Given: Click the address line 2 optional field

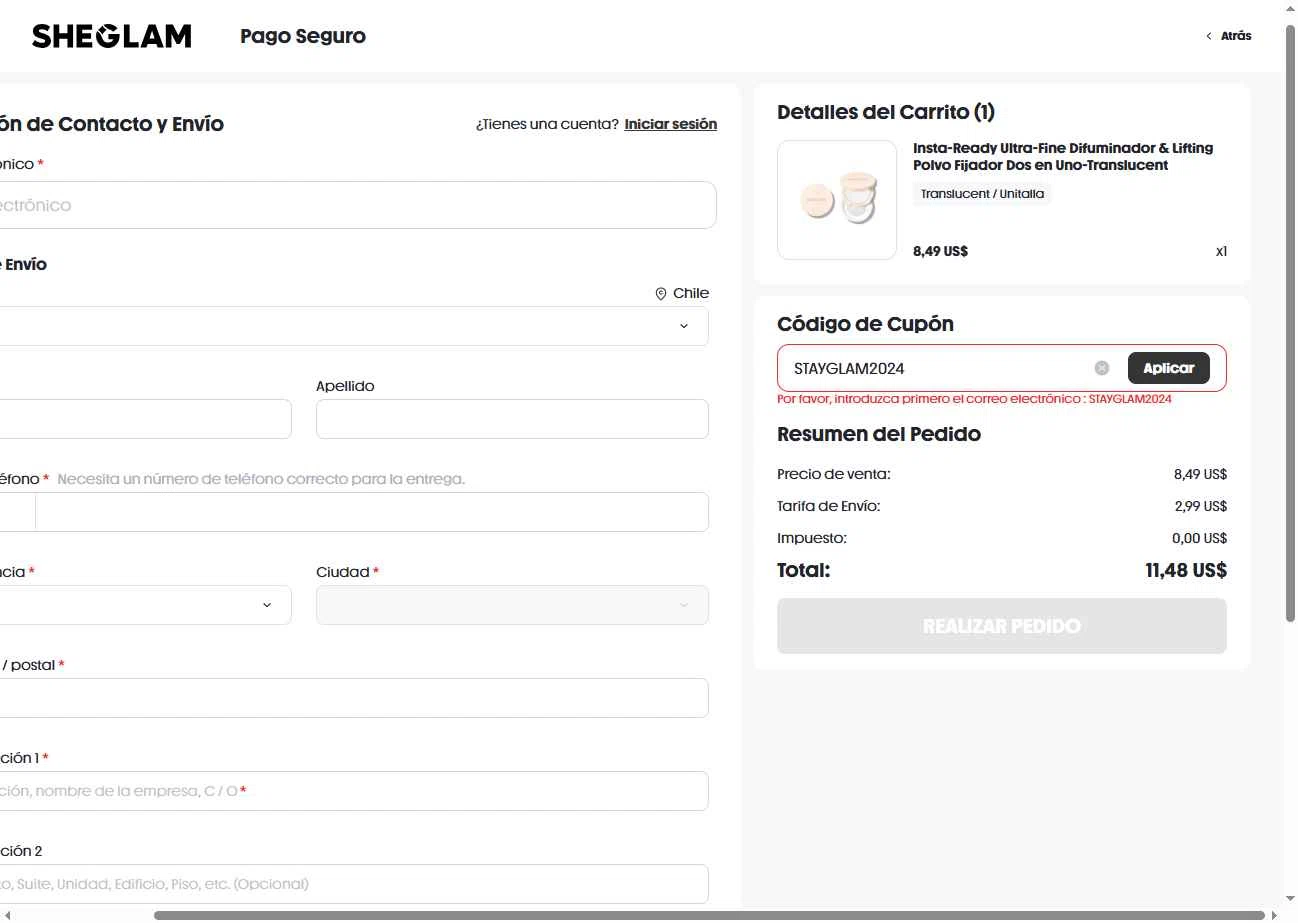Looking at the screenshot, I should (x=352, y=884).
